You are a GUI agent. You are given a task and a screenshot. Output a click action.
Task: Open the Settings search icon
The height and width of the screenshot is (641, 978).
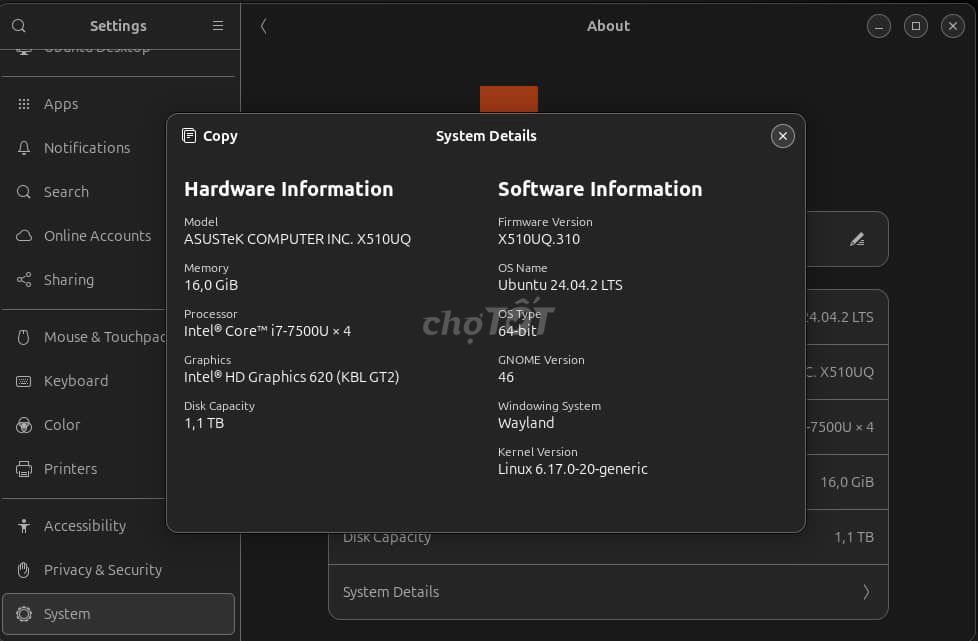click(x=19, y=26)
